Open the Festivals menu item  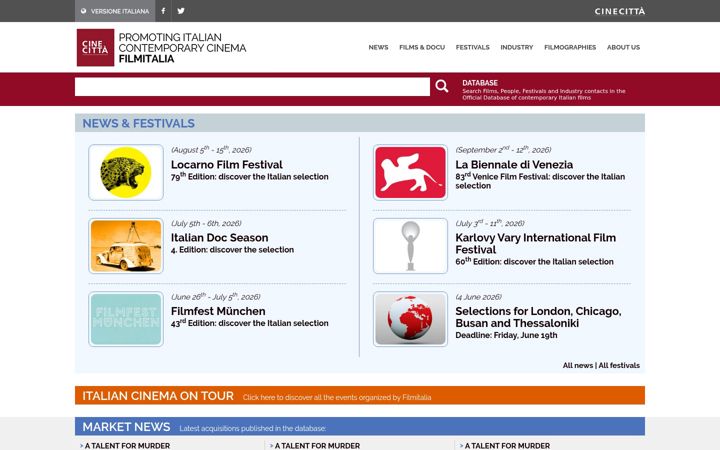pyautogui.click(x=472, y=47)
